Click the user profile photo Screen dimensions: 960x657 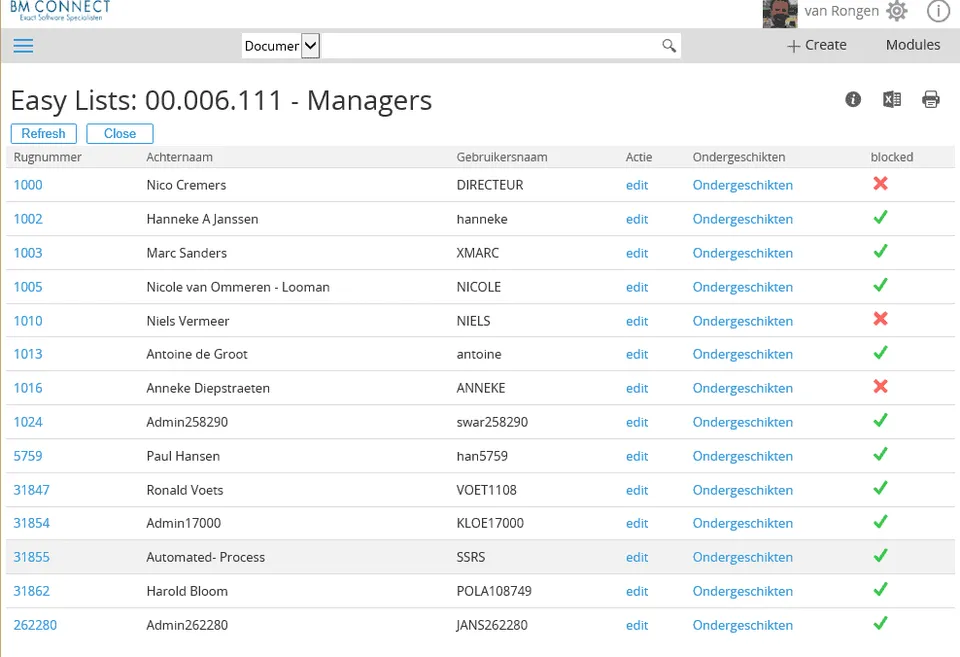point(780,13)
